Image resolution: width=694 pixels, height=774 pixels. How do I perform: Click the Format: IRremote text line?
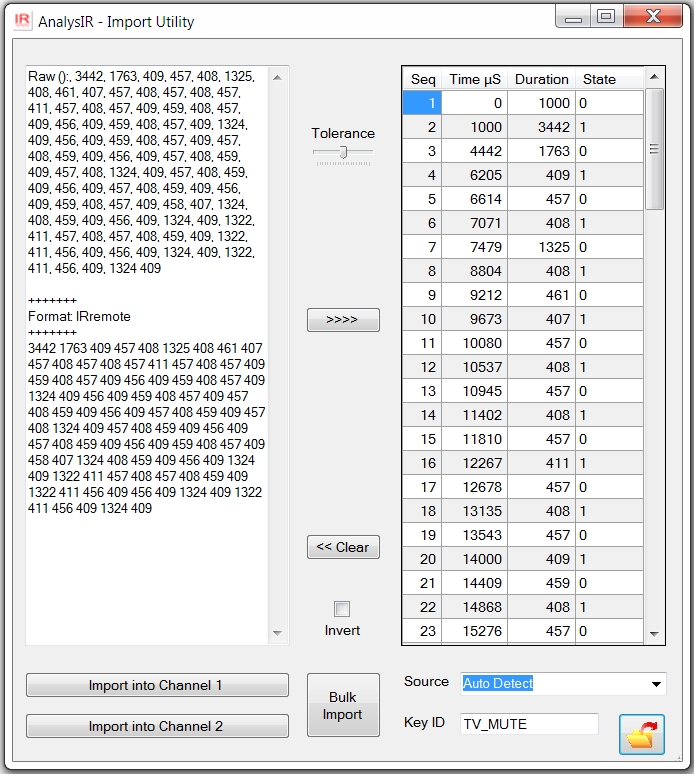click(x=79, y=316)
